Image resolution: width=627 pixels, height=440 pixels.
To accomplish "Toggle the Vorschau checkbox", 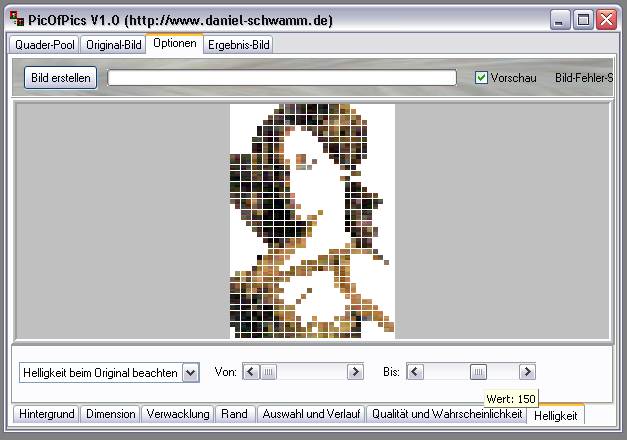I will pos(481,78).
